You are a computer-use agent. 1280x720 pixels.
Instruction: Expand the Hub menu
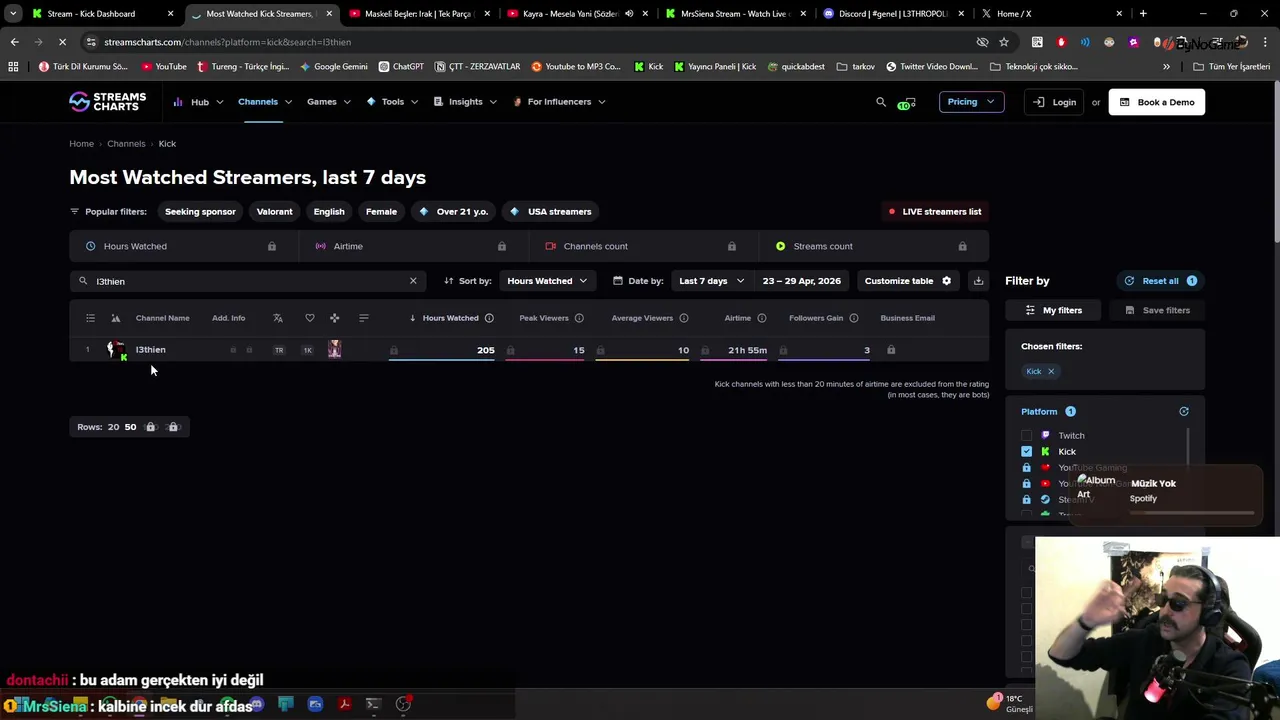pos(199,102)
